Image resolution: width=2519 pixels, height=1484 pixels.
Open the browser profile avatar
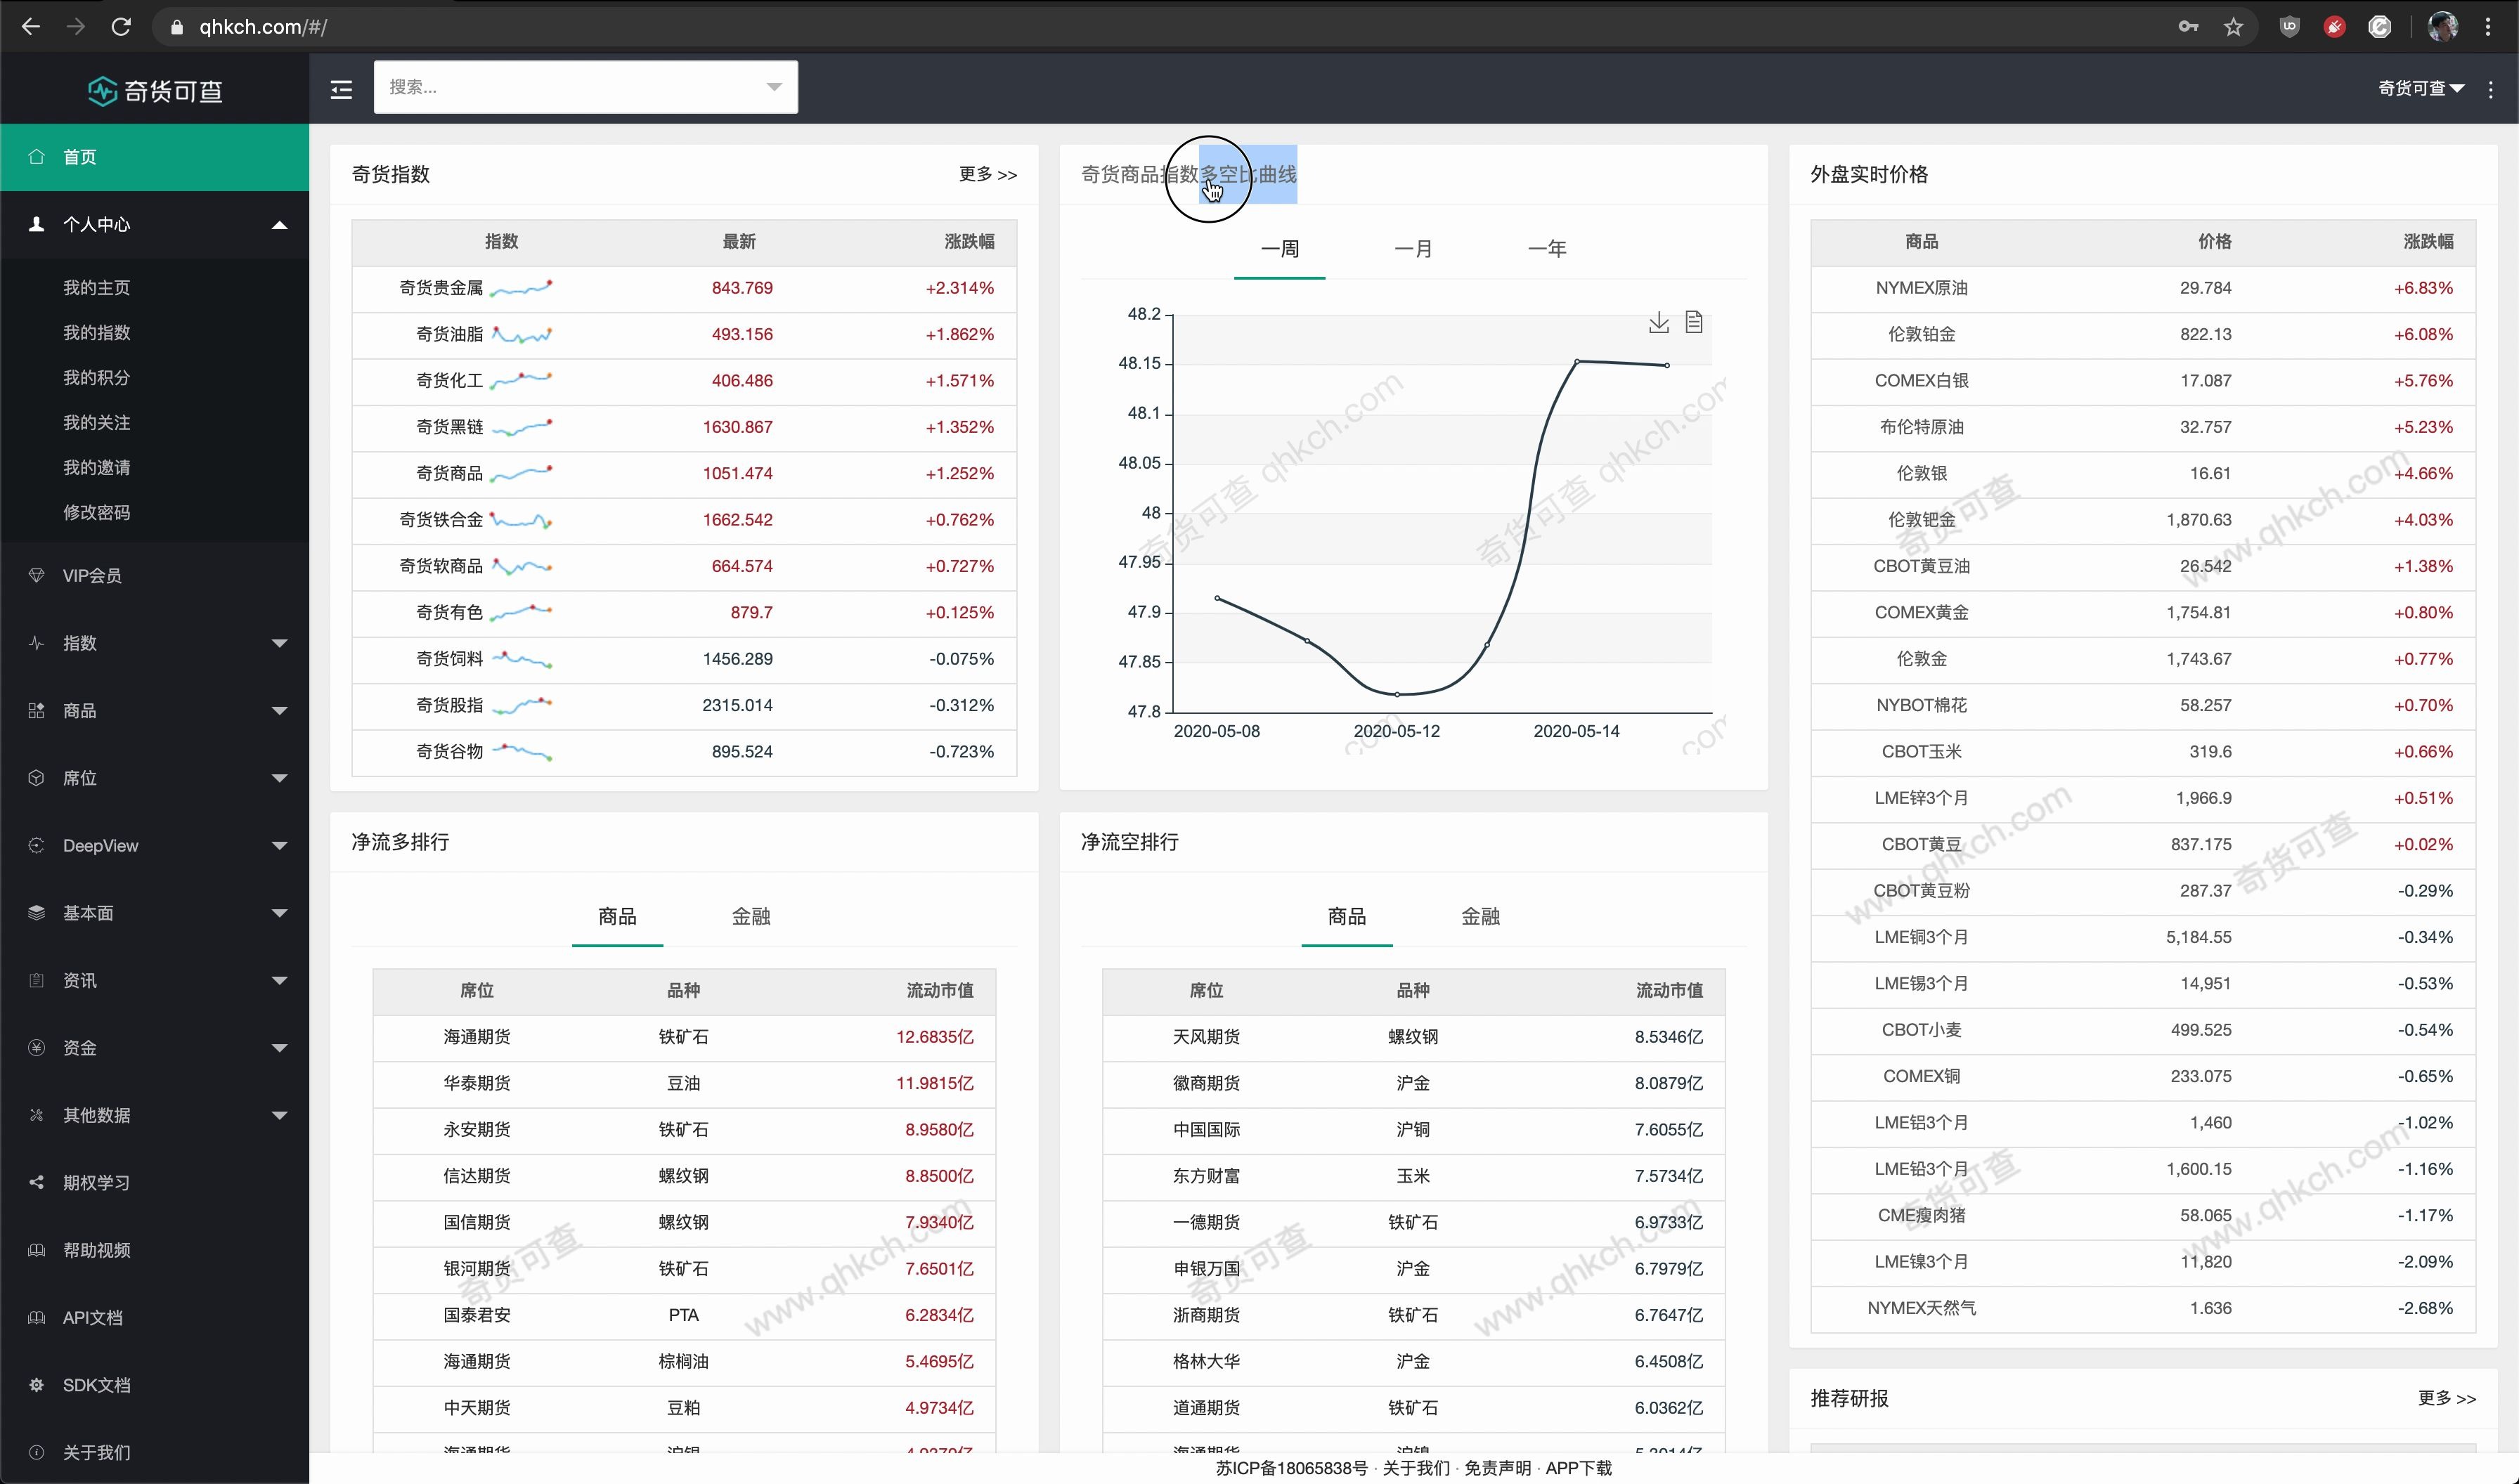click(x=2442, y=27)
